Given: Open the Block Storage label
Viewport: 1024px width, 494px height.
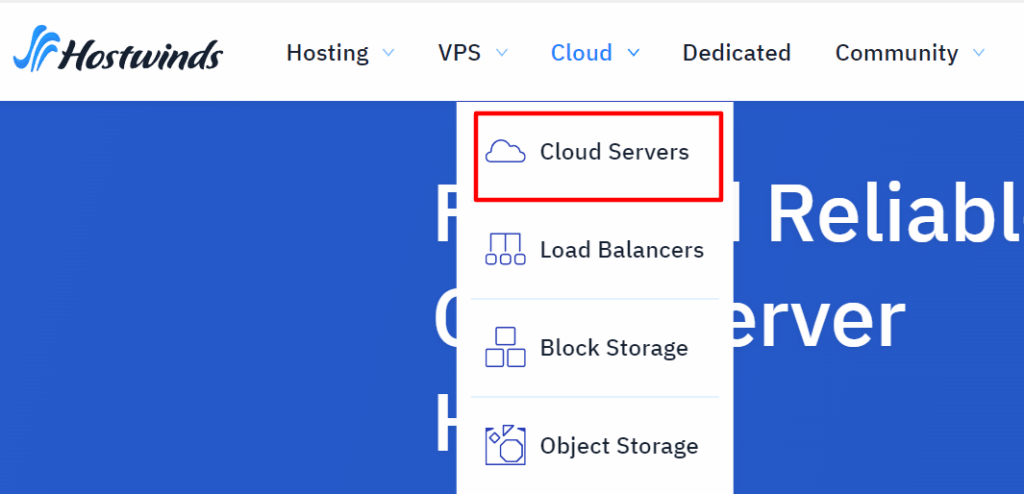Looking at the screenshot, I should coord(614,348).
